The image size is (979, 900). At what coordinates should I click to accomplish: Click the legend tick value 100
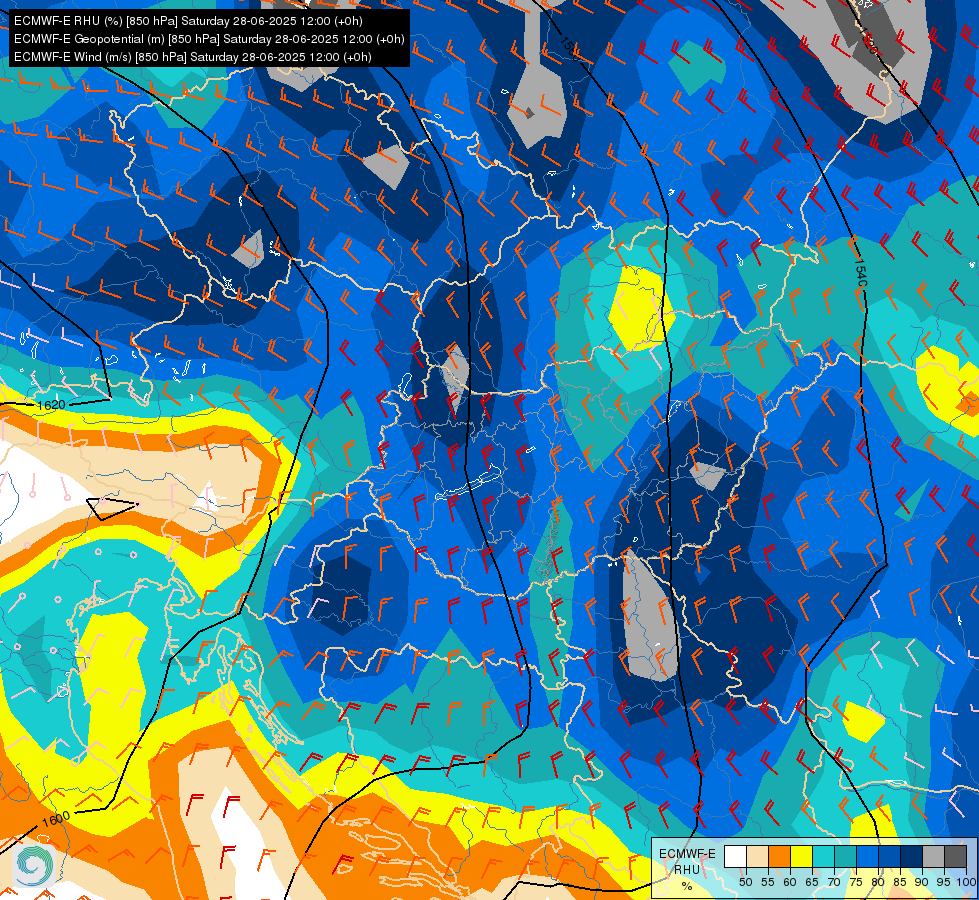pos(966,882)
